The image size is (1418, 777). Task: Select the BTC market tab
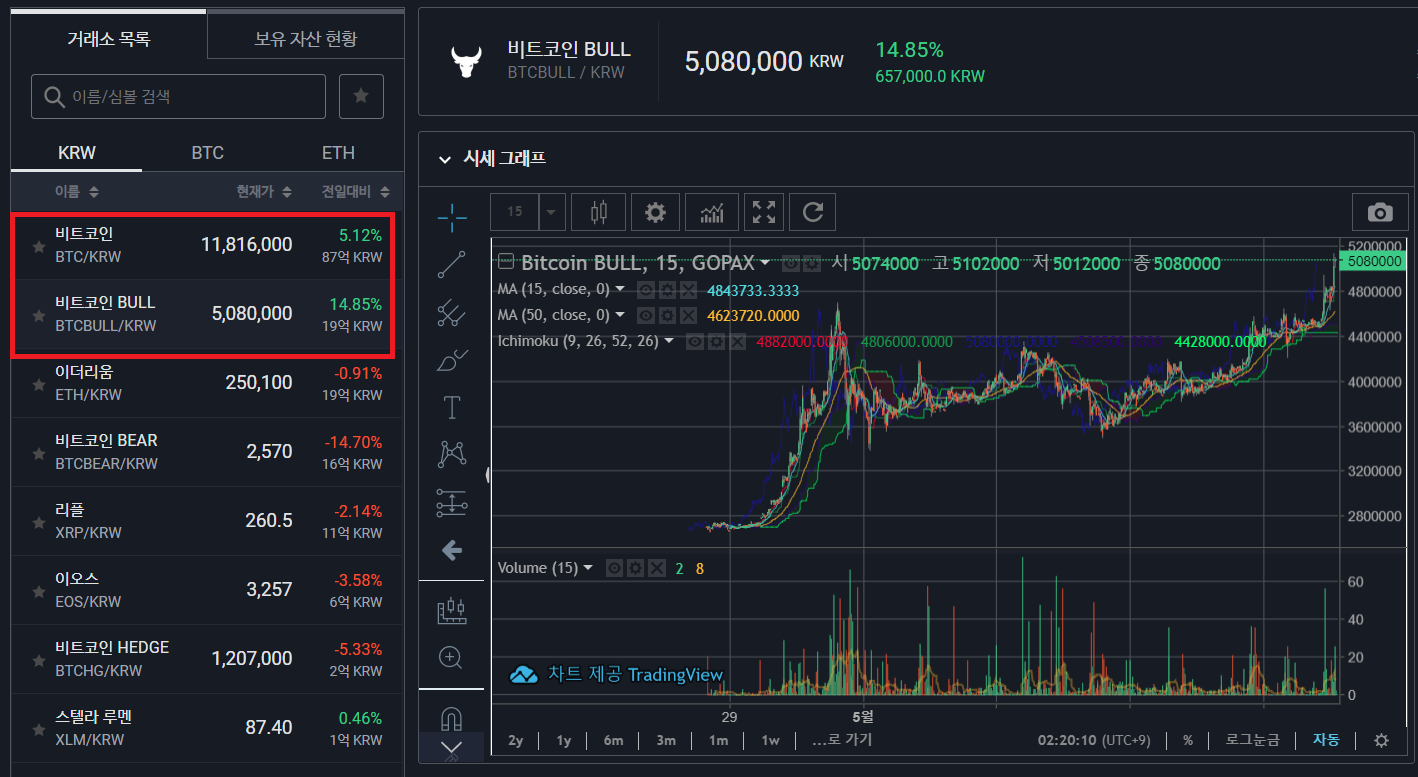pos(208,153)
